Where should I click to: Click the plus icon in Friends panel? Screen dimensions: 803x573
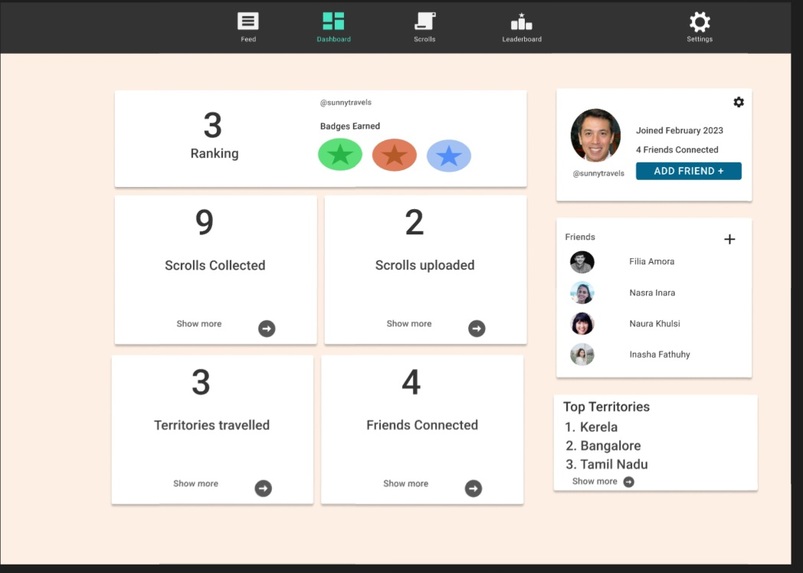(x=730, y=239)
